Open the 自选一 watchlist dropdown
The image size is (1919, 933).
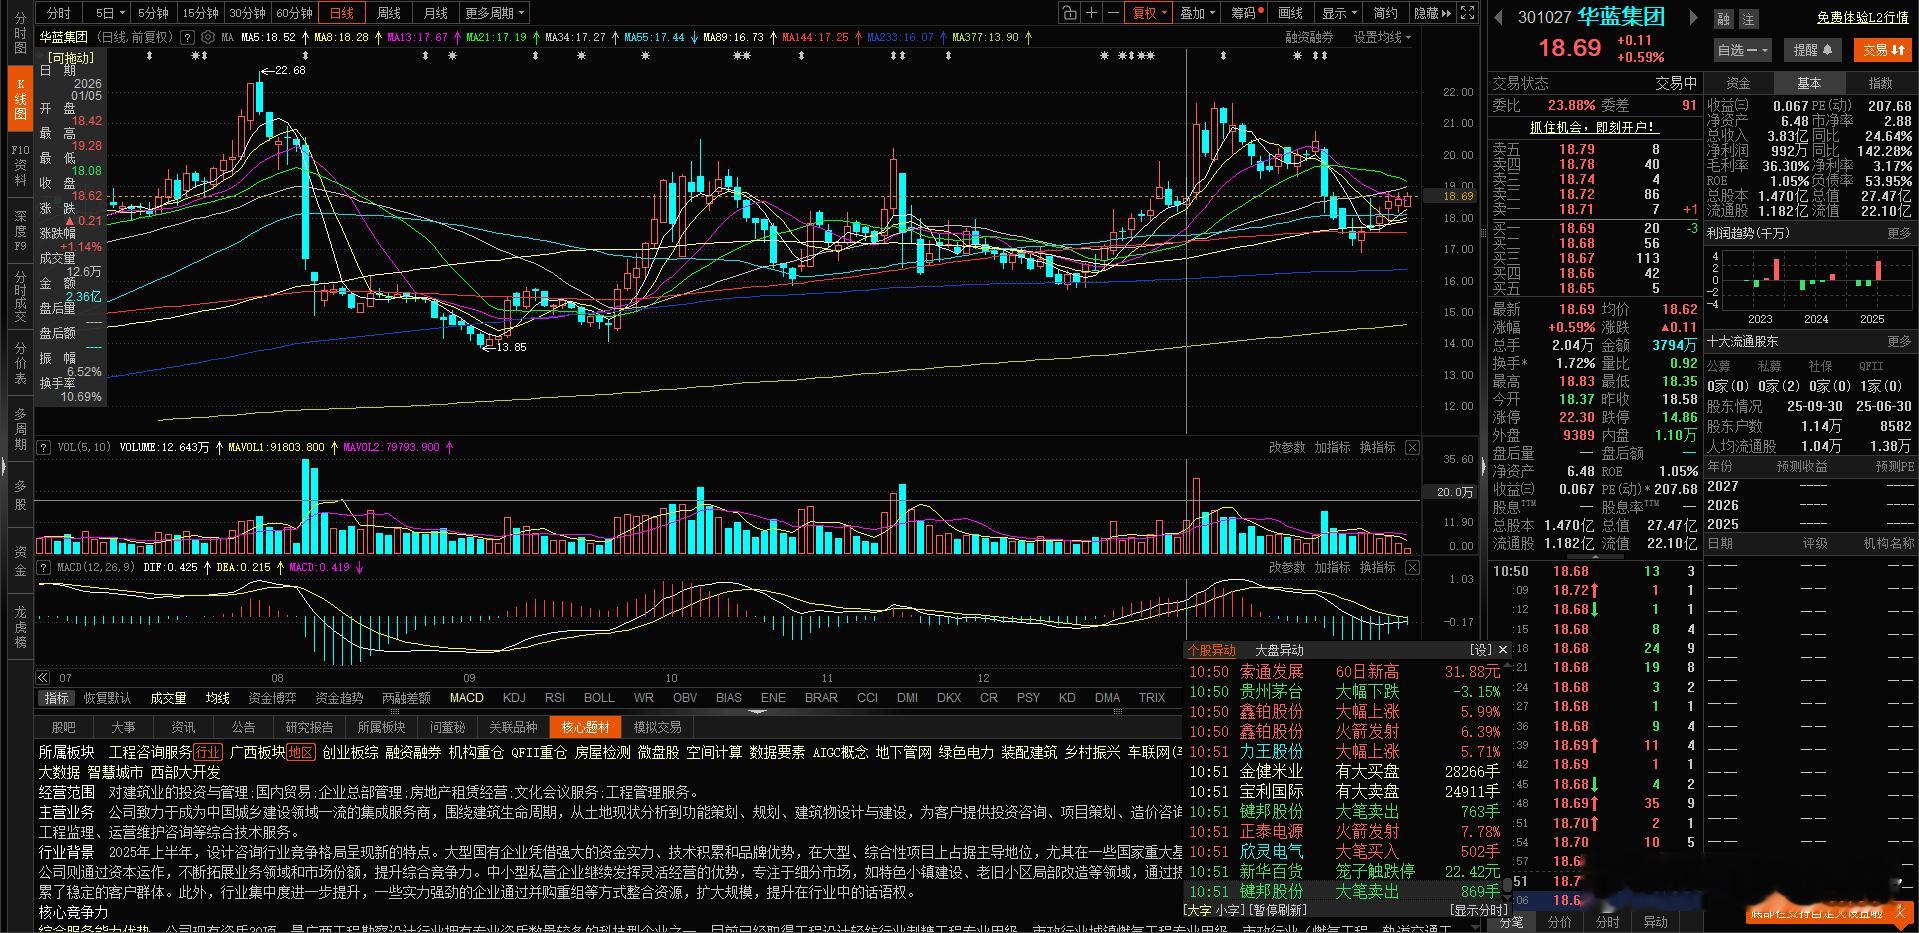1740,49
